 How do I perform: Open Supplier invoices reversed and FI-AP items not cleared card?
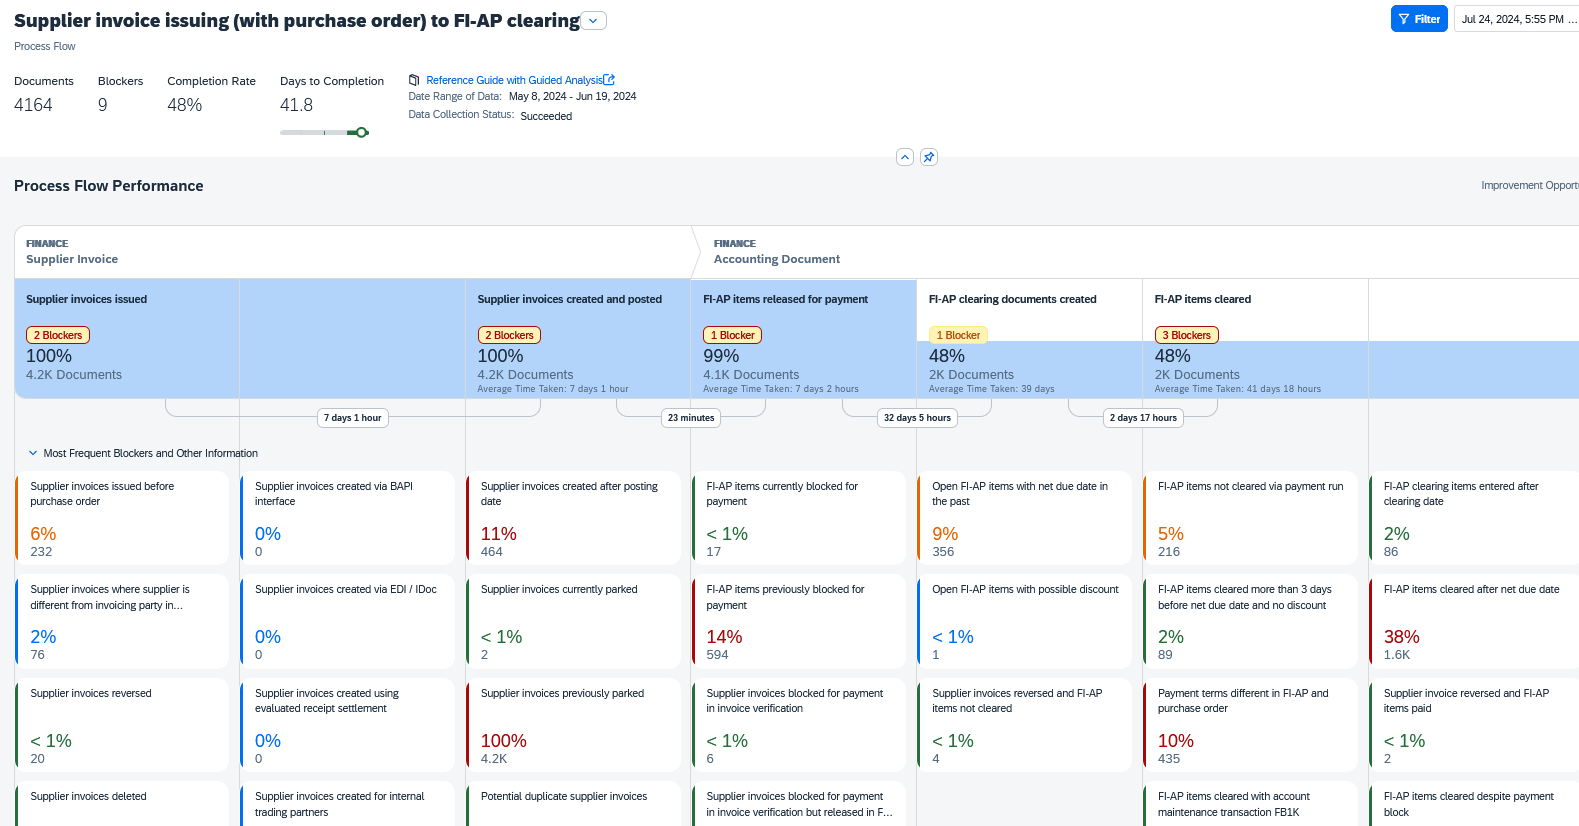pos(1025,725)
